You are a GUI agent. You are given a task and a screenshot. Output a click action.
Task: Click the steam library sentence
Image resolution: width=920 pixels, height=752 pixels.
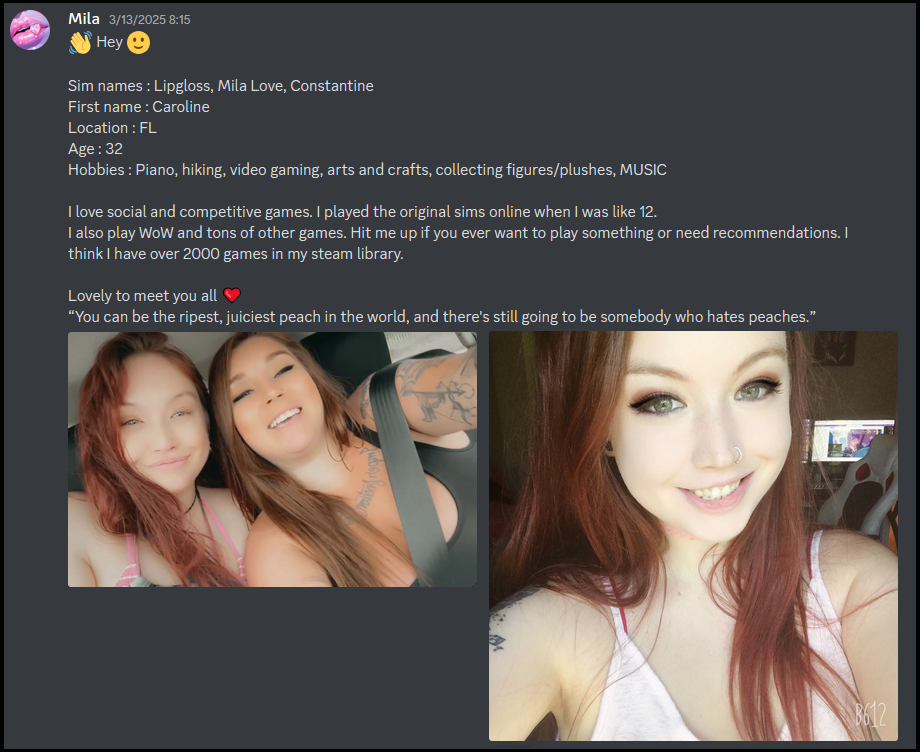click(236, 254)
